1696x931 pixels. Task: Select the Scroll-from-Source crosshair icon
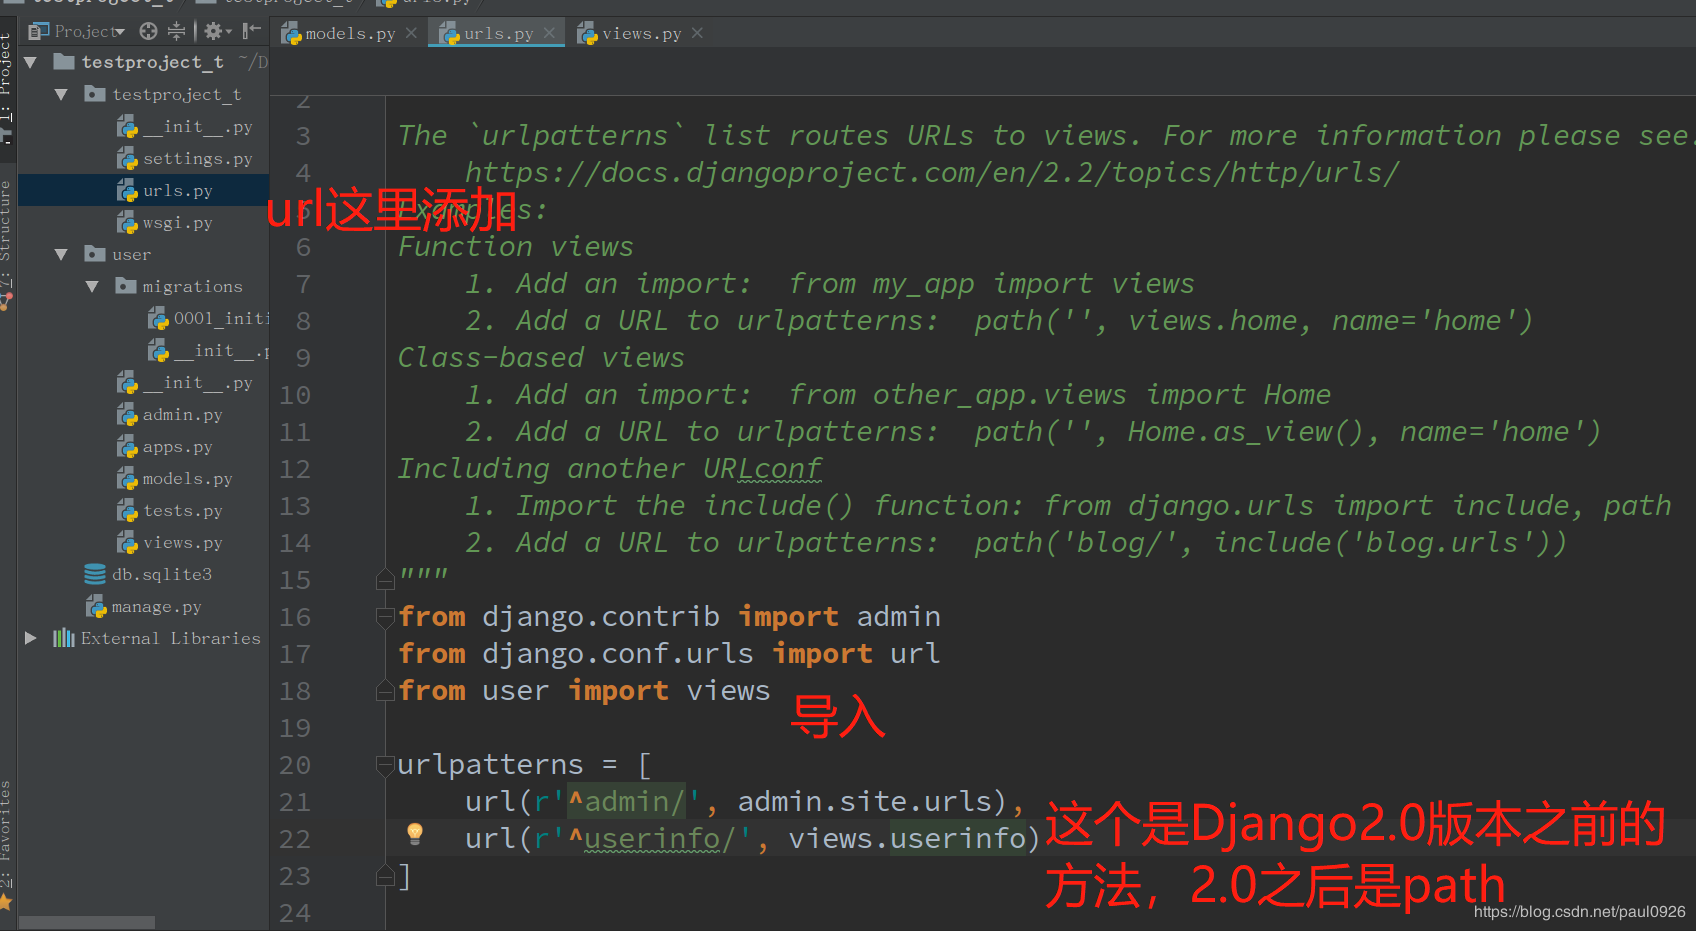pos(148,31)
